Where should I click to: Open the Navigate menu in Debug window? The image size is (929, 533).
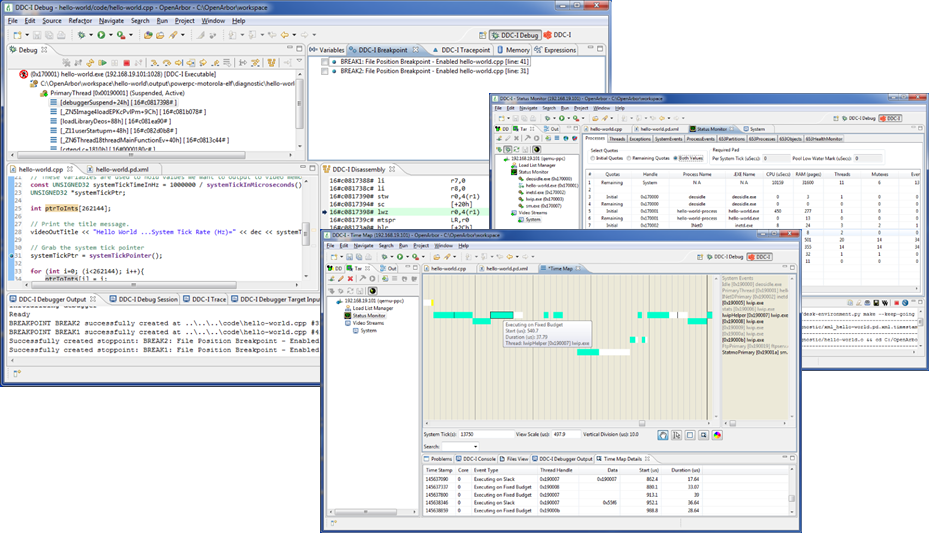coord(111,21)
